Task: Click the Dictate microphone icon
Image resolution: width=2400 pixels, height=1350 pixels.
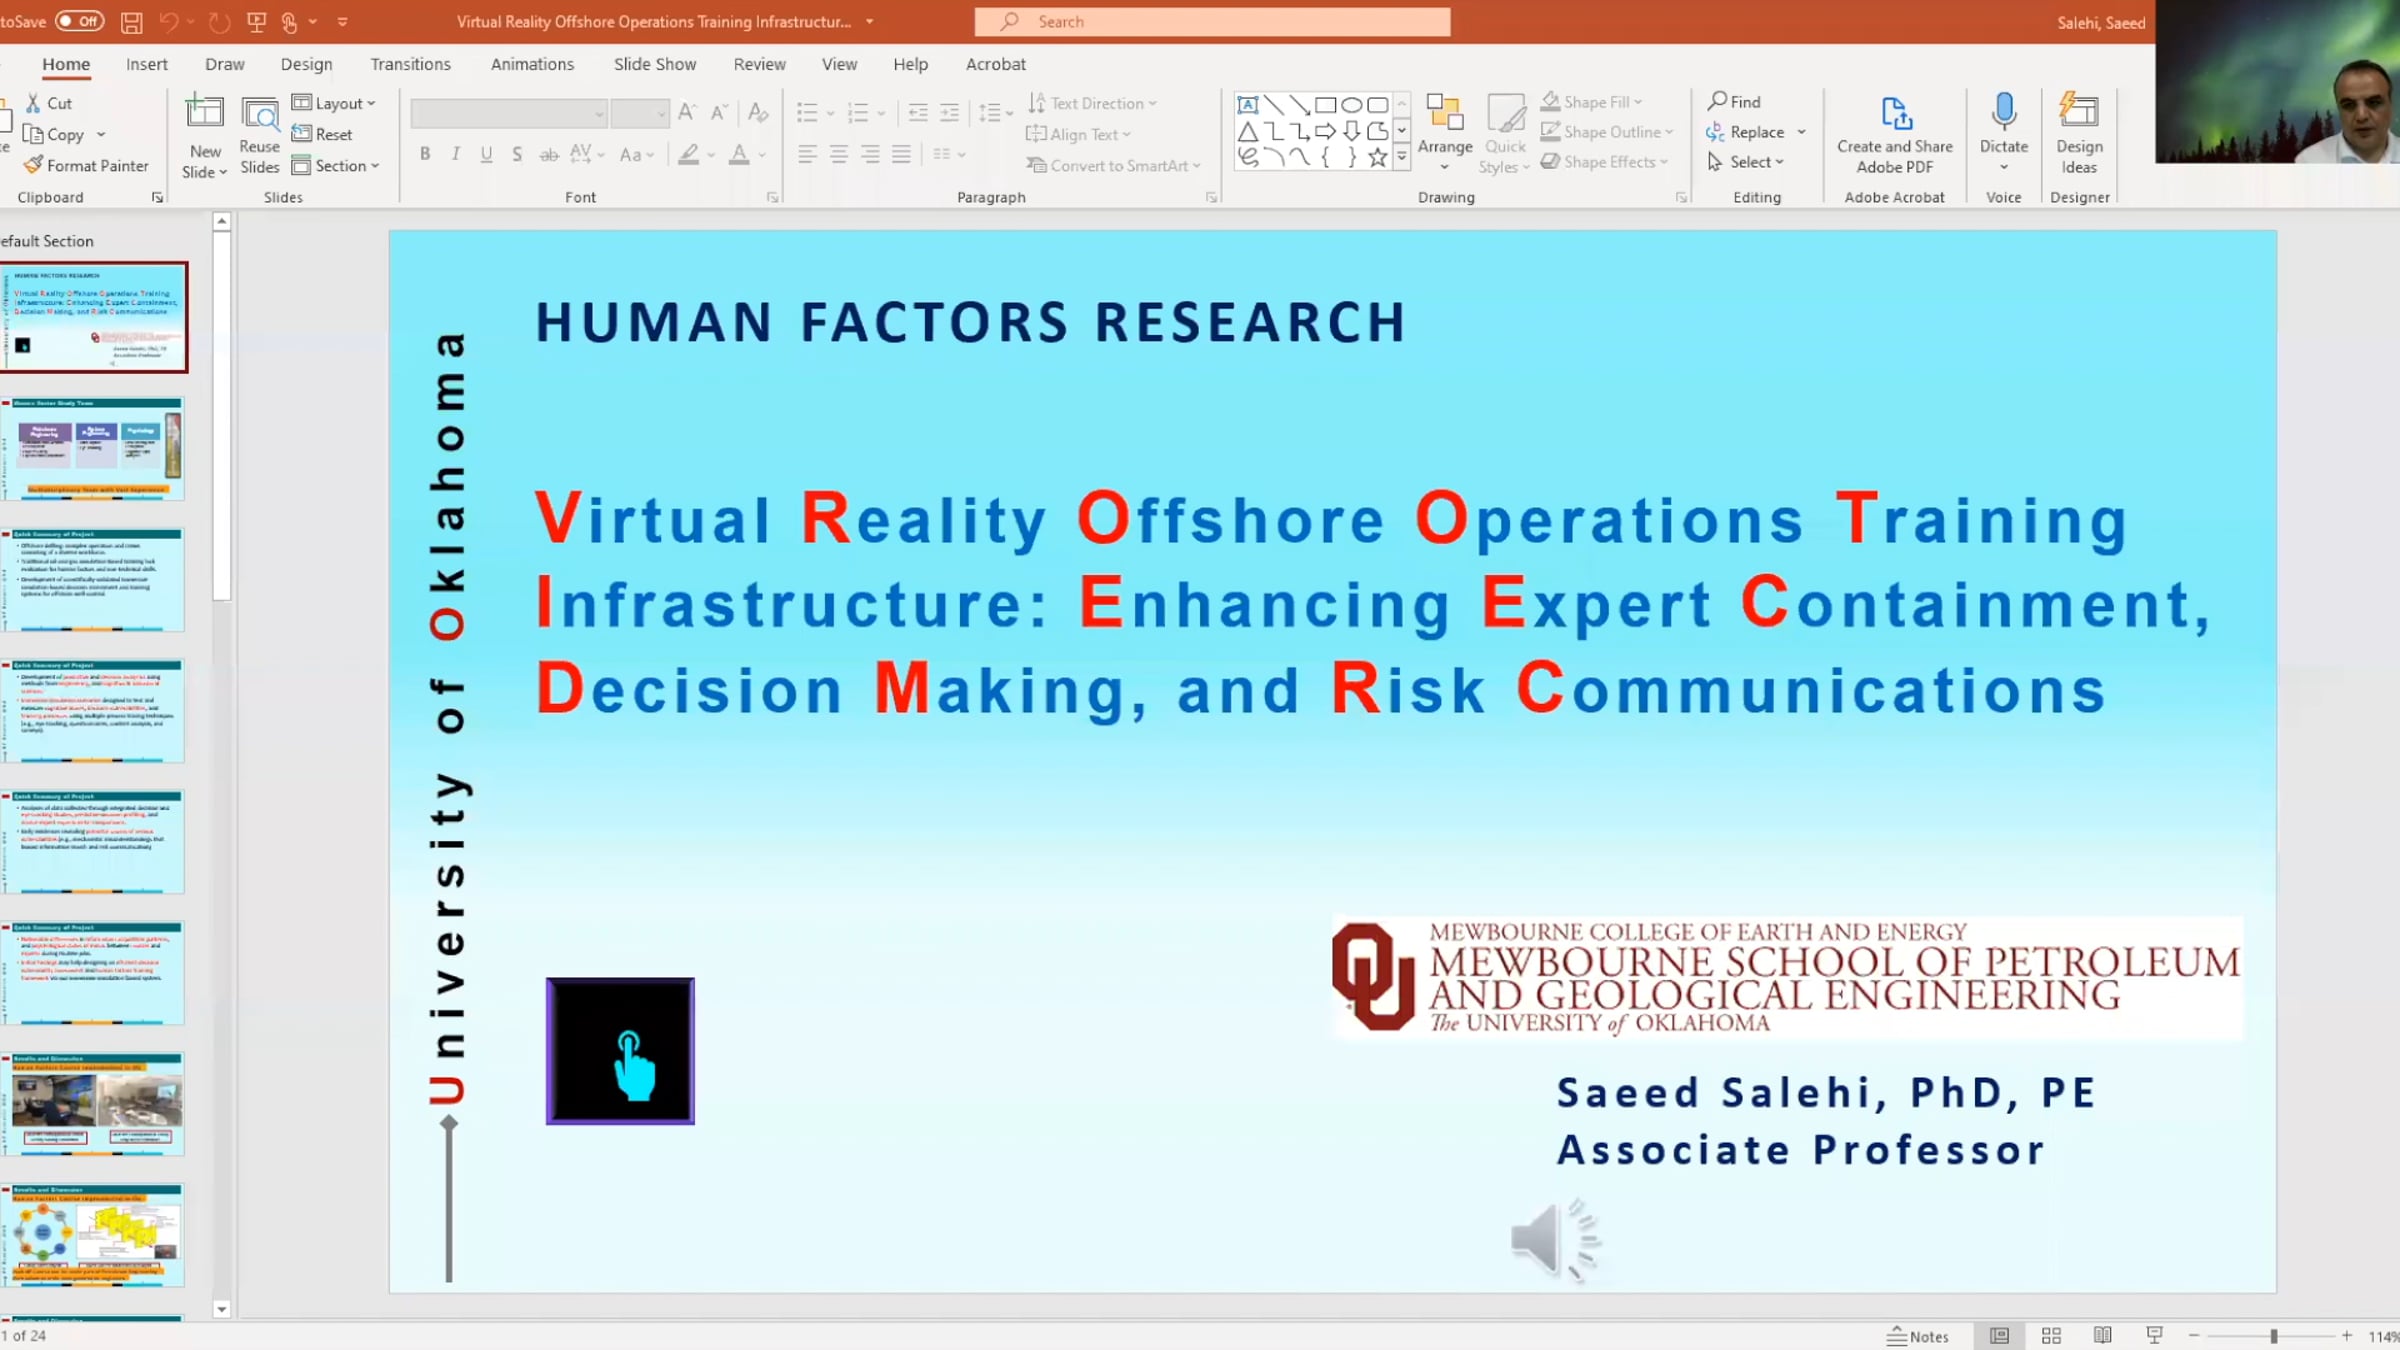Action: tap(2003, 112)
